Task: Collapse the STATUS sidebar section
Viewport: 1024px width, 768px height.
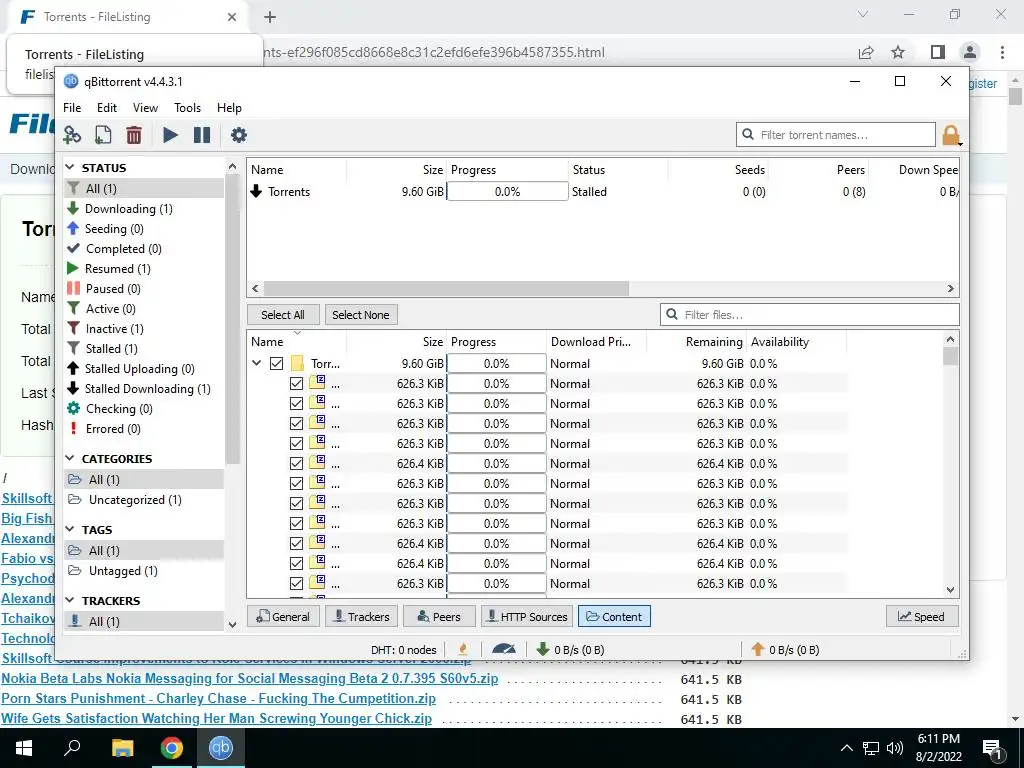Action: coord(70,168)
